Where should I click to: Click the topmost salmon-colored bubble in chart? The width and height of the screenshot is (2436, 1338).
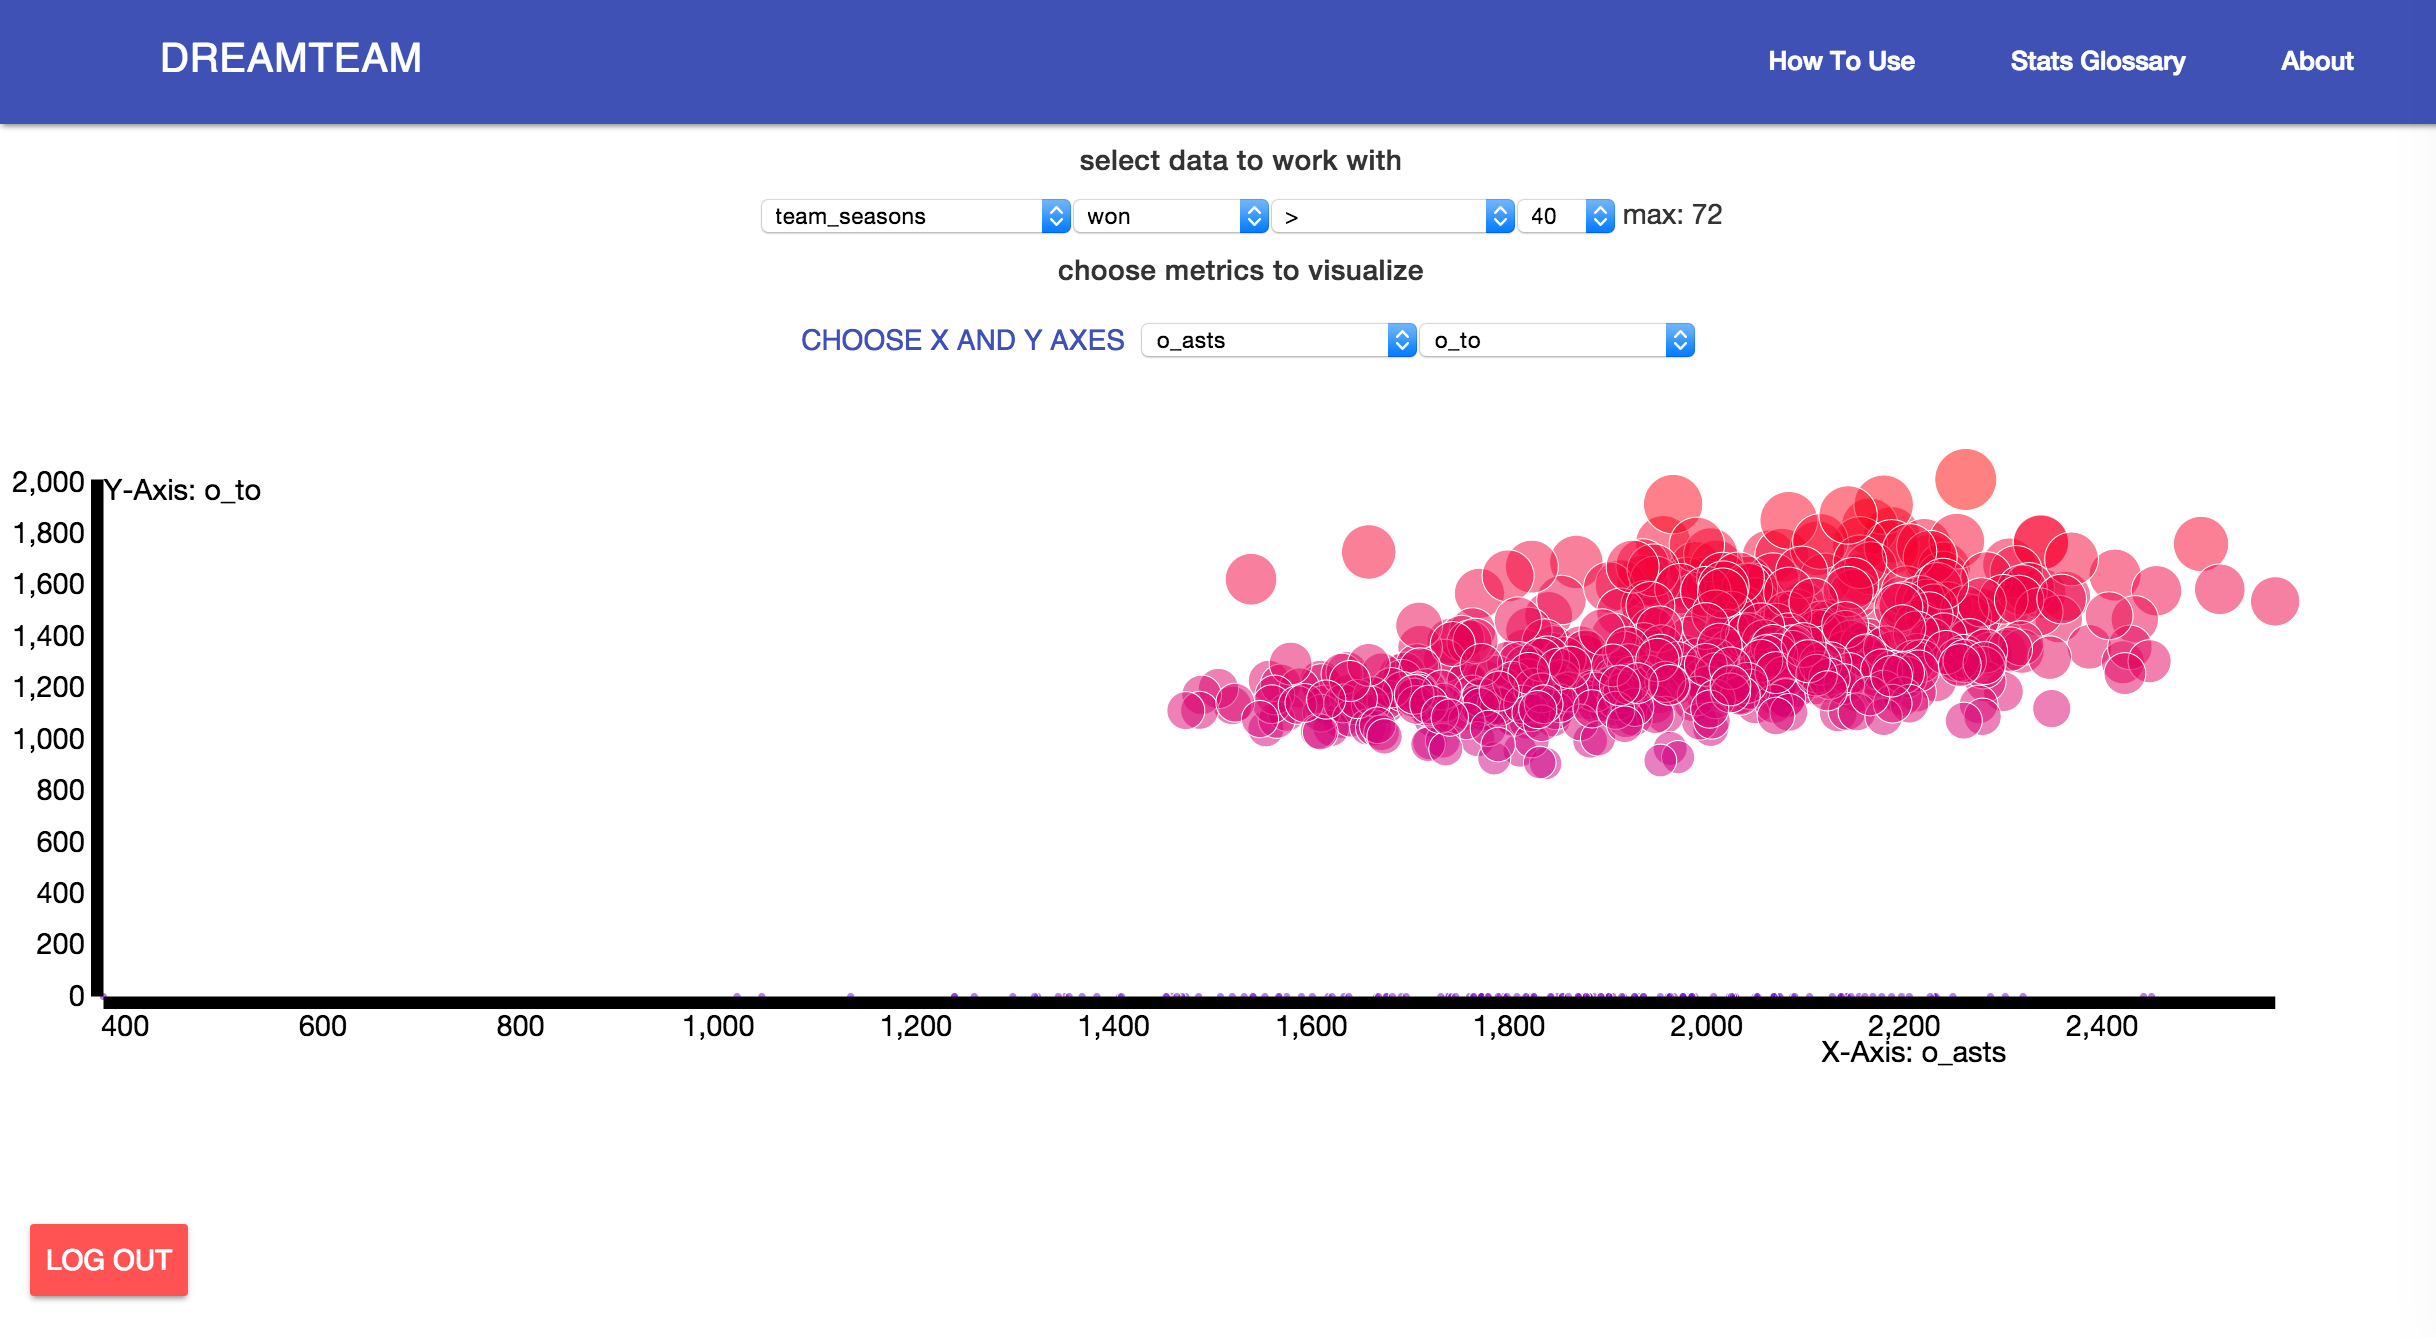coord(1965,479)
